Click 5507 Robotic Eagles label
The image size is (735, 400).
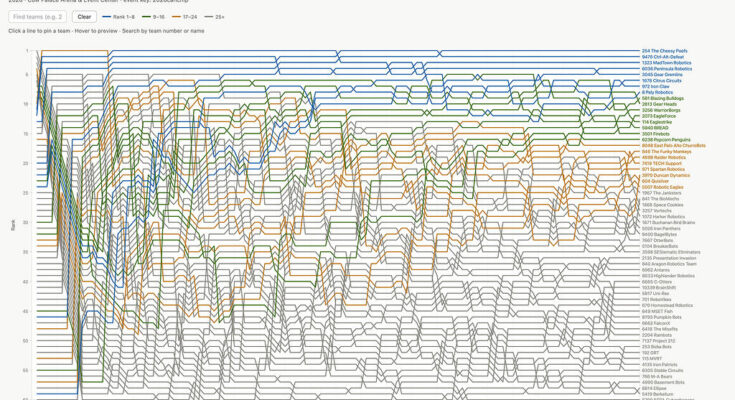point(663,187)
